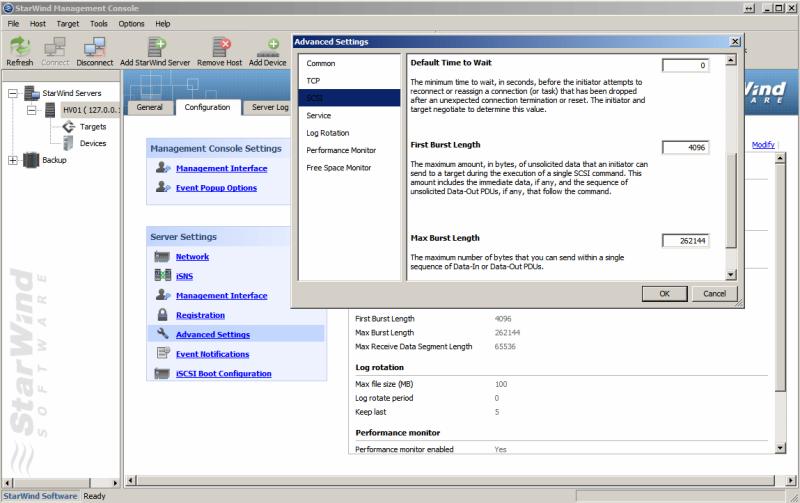Collapse the HV01 server node
The width and height of the screenshot is (800, 503).
tap(32, 110)
